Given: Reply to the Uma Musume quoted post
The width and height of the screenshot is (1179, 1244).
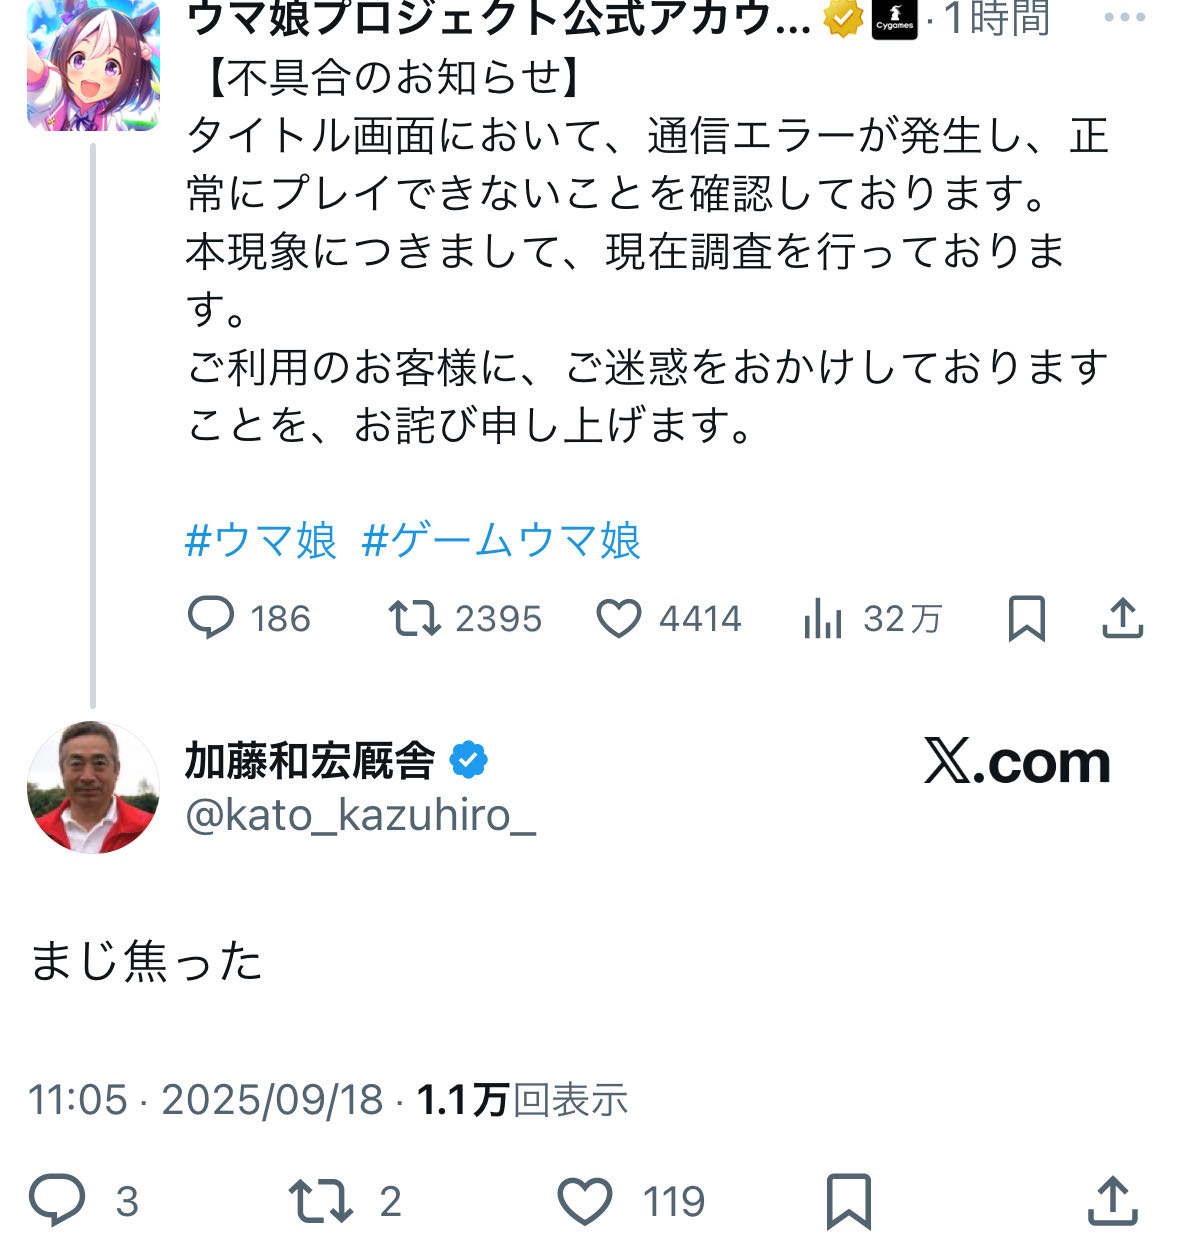Looking at the screenshot, I should 211,618.
